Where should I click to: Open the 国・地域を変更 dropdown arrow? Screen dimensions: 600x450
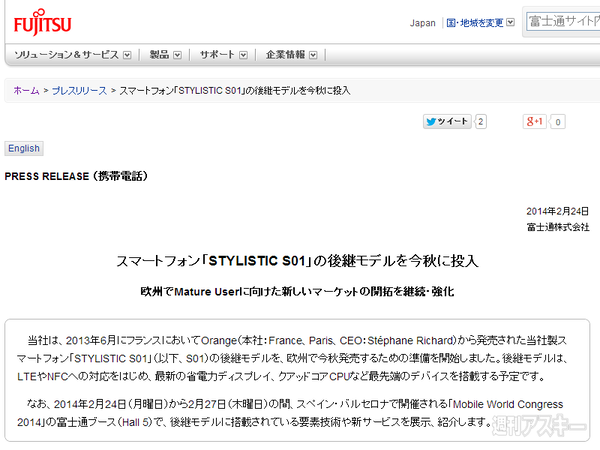coord(510,23)
